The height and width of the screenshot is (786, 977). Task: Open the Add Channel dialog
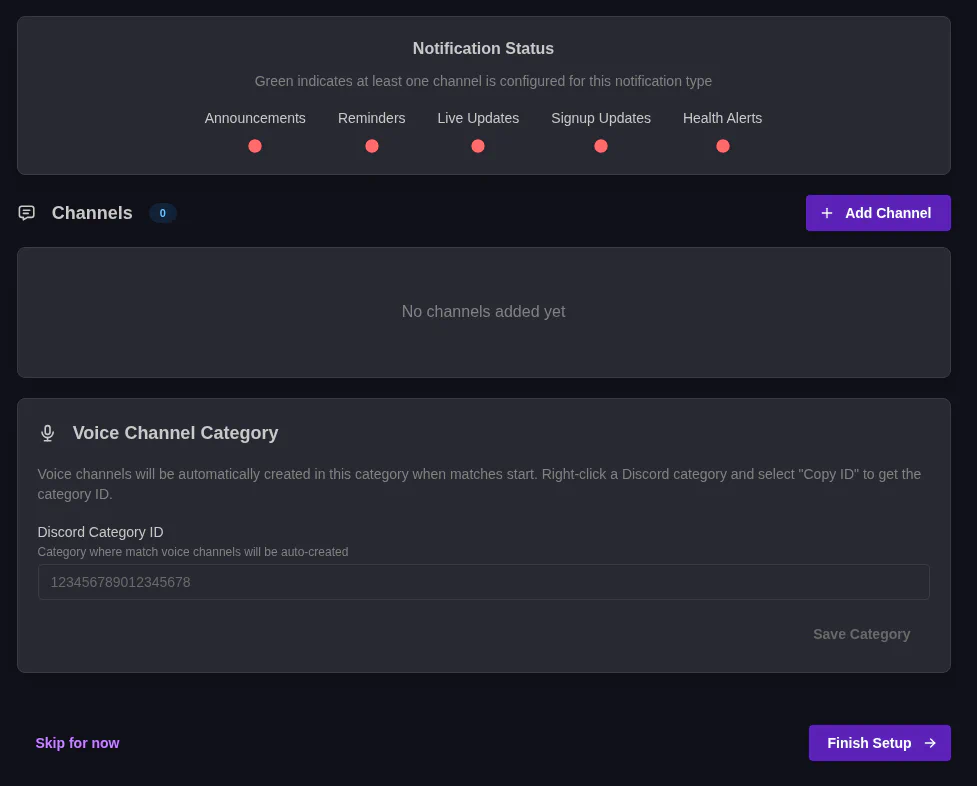point(878,213)
